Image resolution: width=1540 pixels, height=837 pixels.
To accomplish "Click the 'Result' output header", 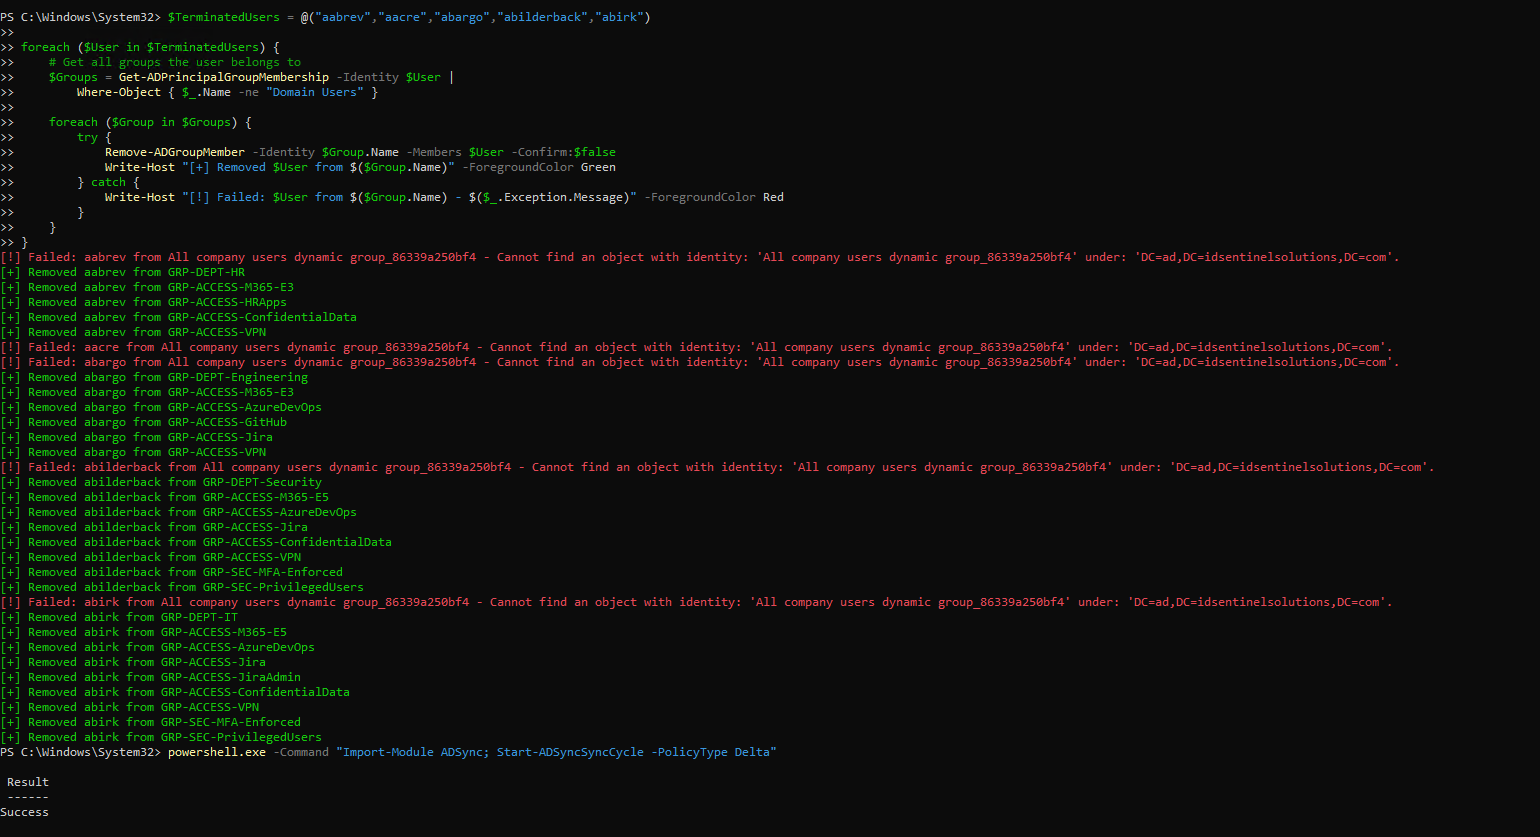I will click(x=28, y=782).
